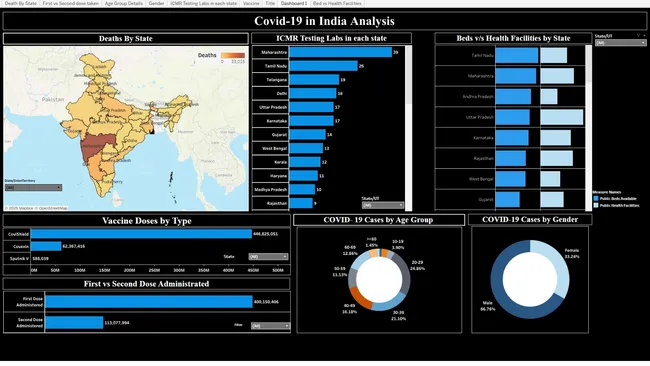Select Andhra Pradesh health facilities bar
Image resolution: width=650 pixels, height=366 pixels.
tap(549, 97)
